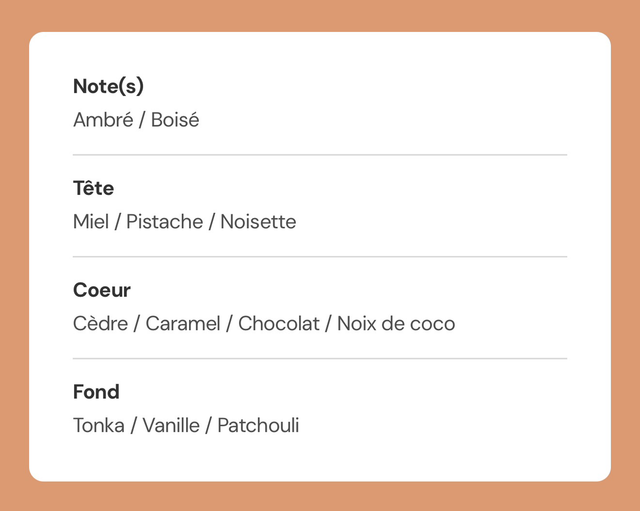Viewport: 640px width, 511px height.
Task: Select Miel in the Tête notes
Action: point(90,222)
